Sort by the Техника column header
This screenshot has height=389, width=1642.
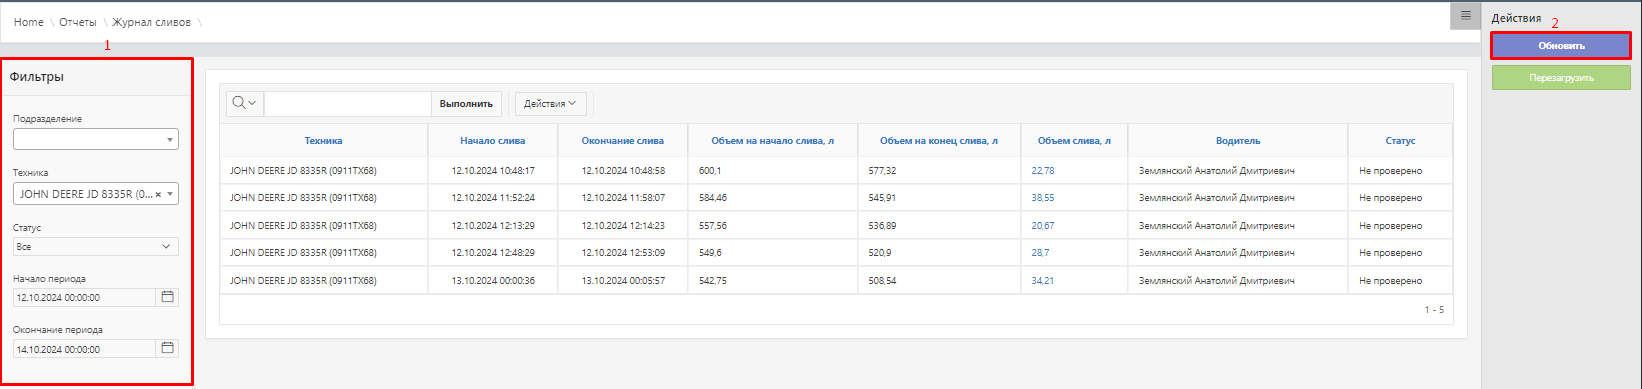(x=324, y=141)
